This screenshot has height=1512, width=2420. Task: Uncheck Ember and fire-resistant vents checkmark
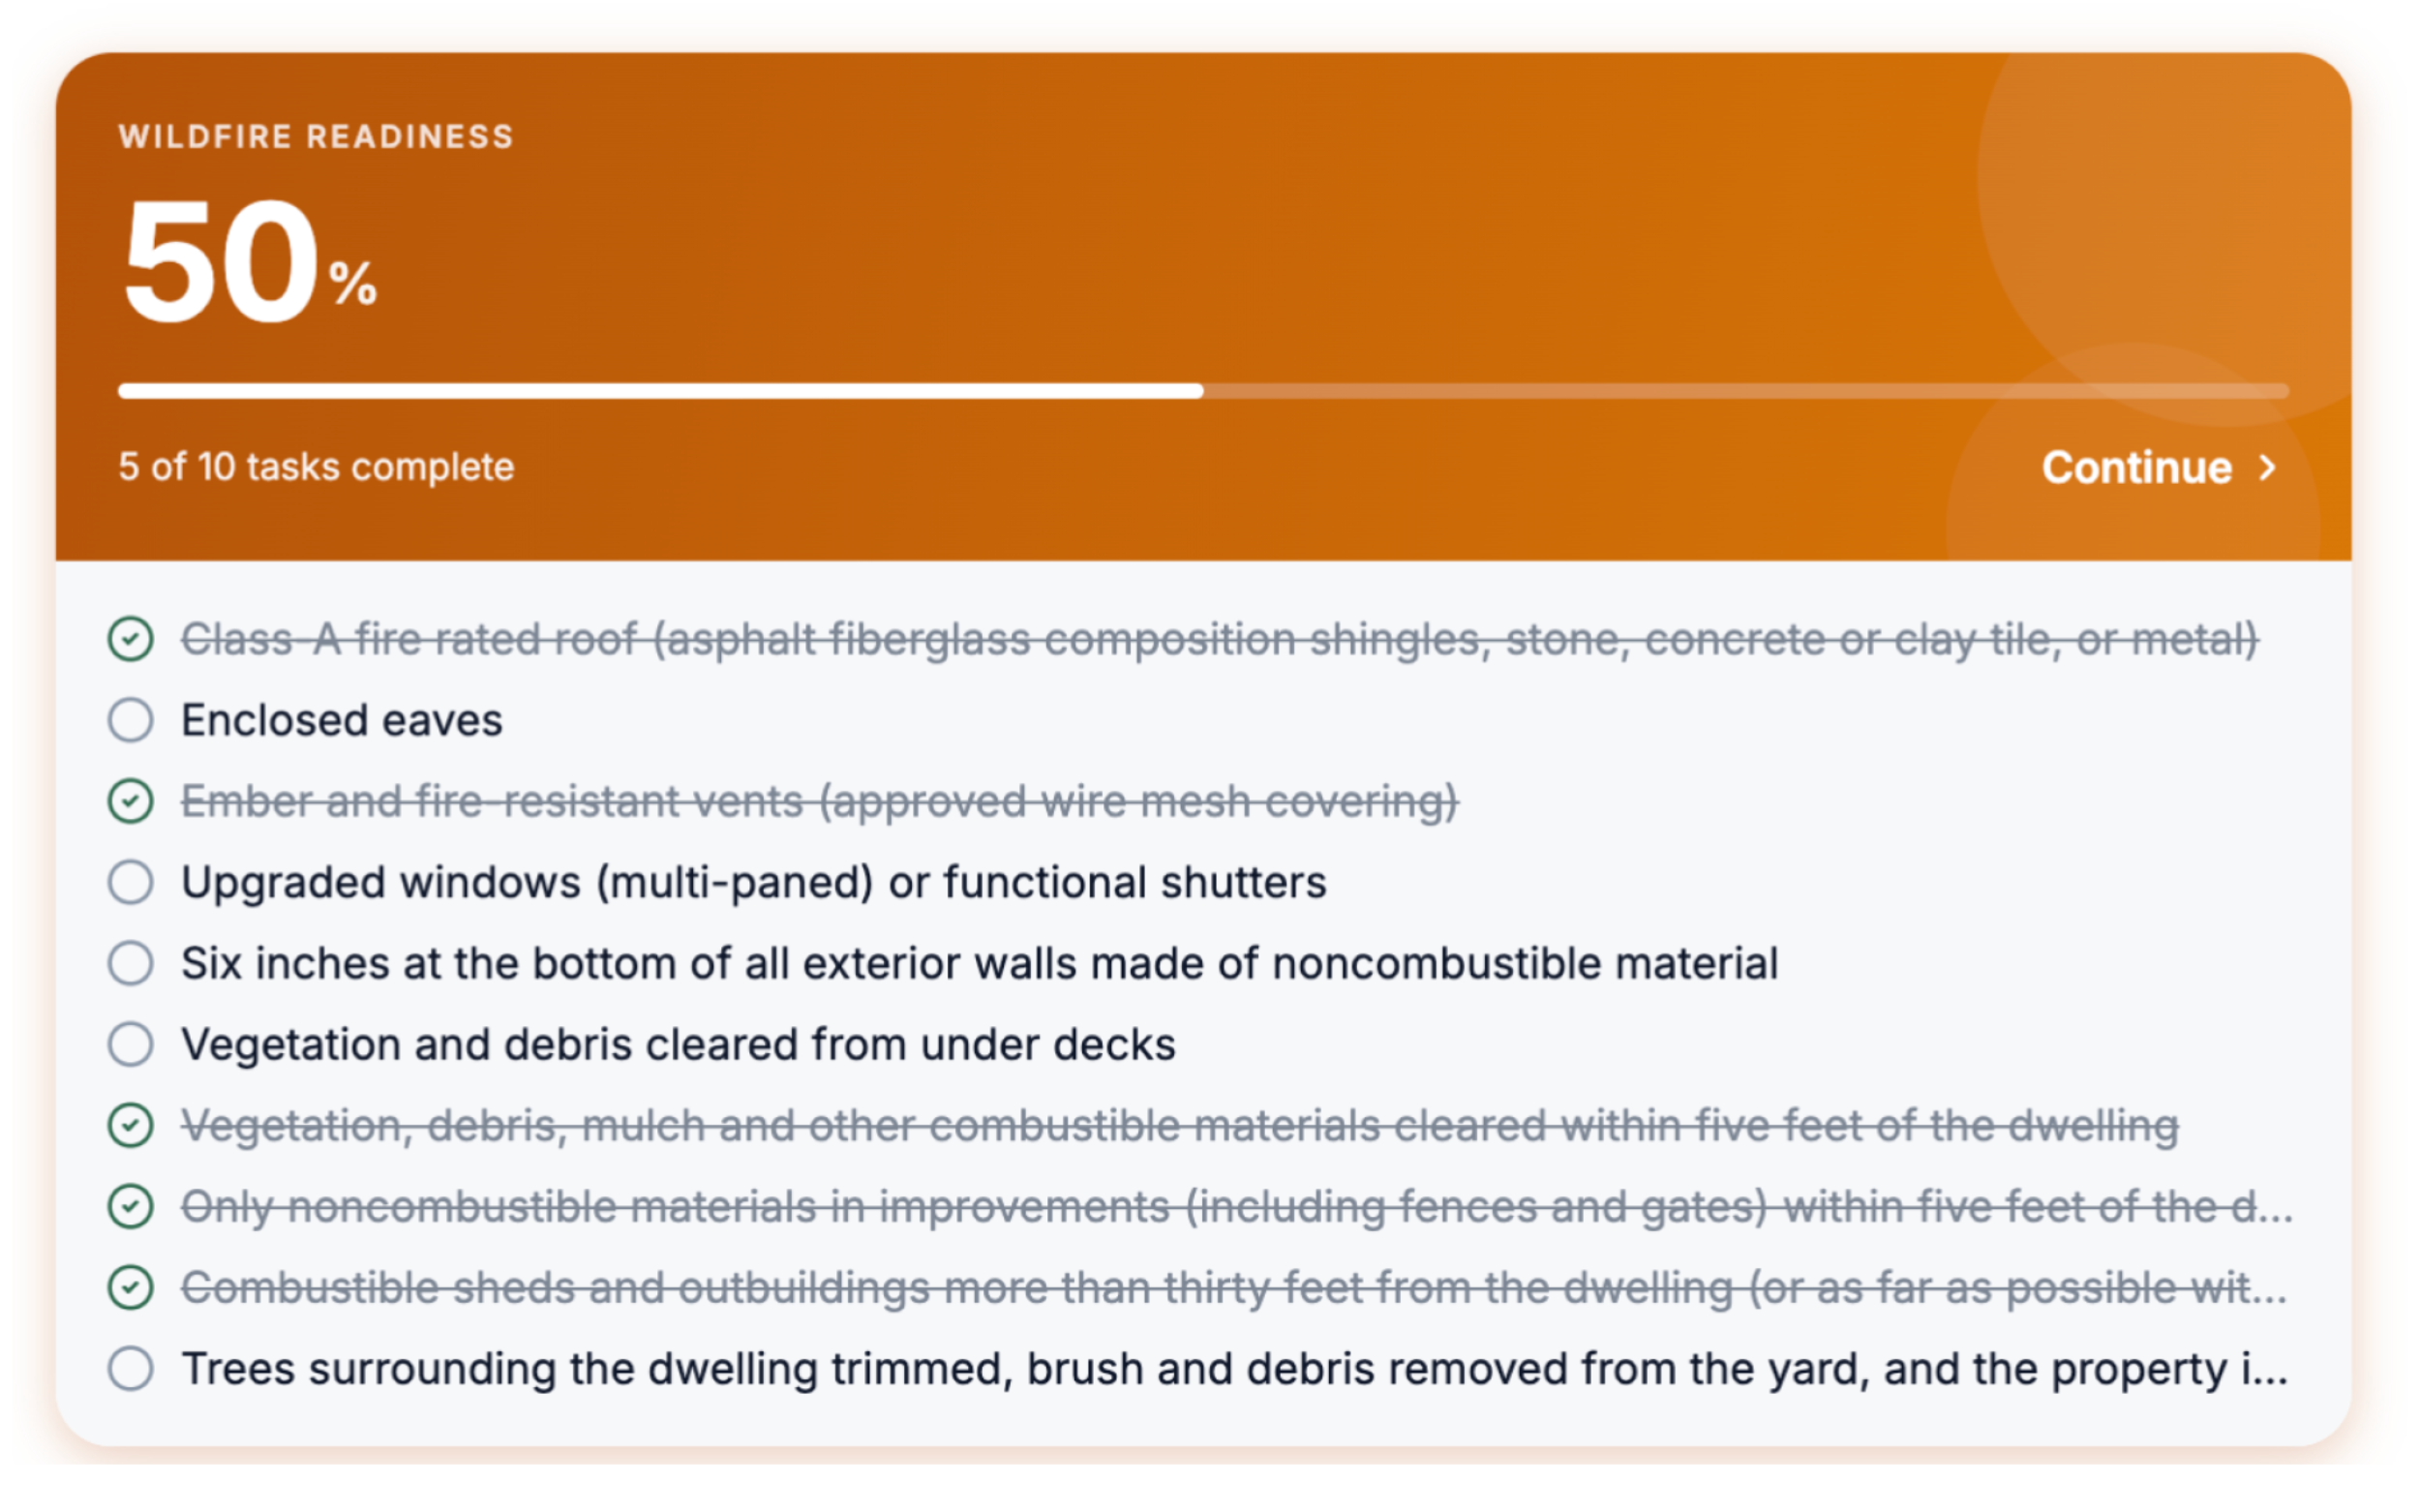click(x=131, y=801)
